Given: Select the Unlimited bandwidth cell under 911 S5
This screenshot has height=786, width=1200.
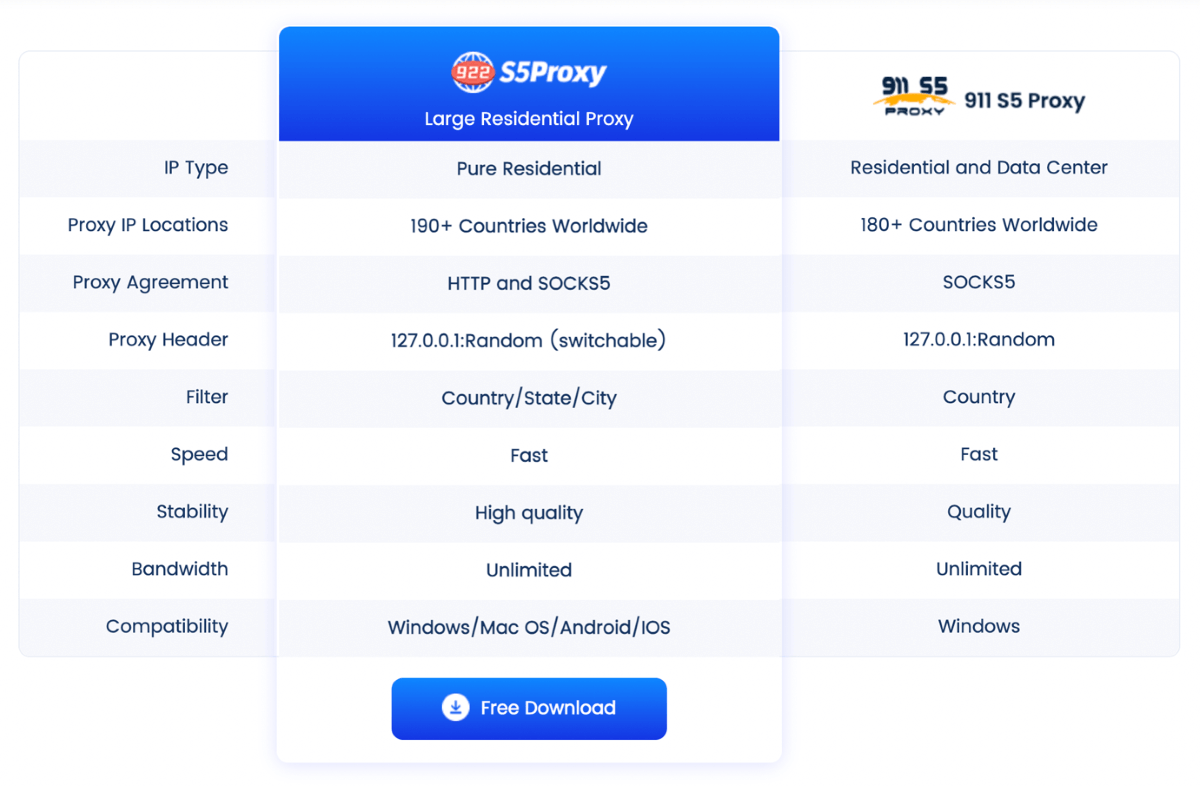Looking at the screenshot, I should pyautogui.click(x=979, y=569).
